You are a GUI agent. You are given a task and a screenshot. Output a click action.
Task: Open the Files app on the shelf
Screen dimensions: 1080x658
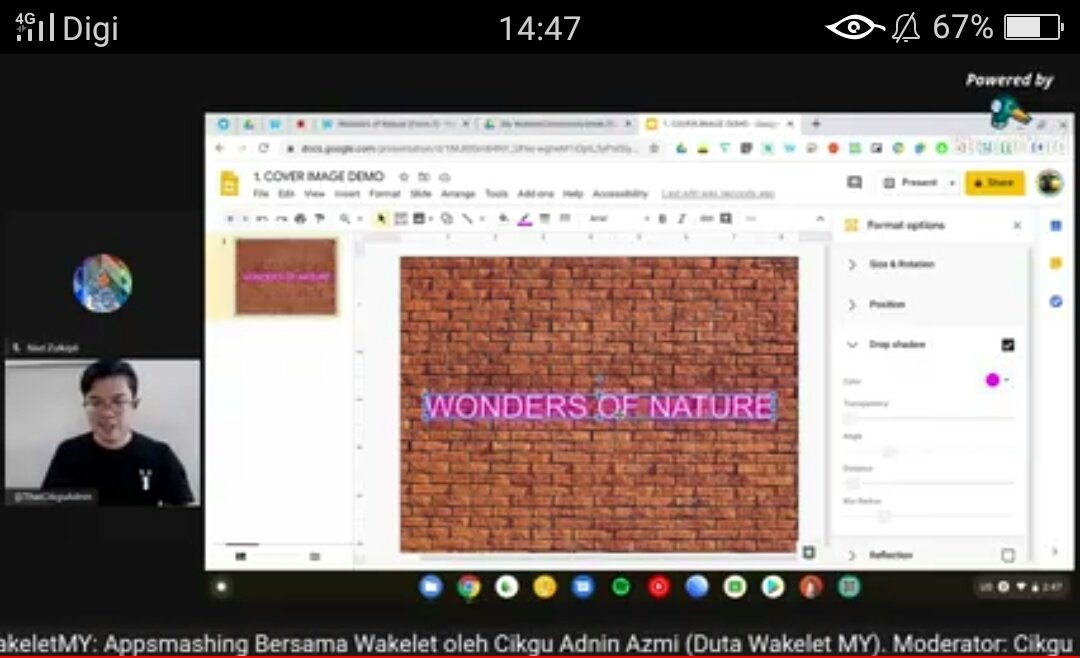click(430, 587)
